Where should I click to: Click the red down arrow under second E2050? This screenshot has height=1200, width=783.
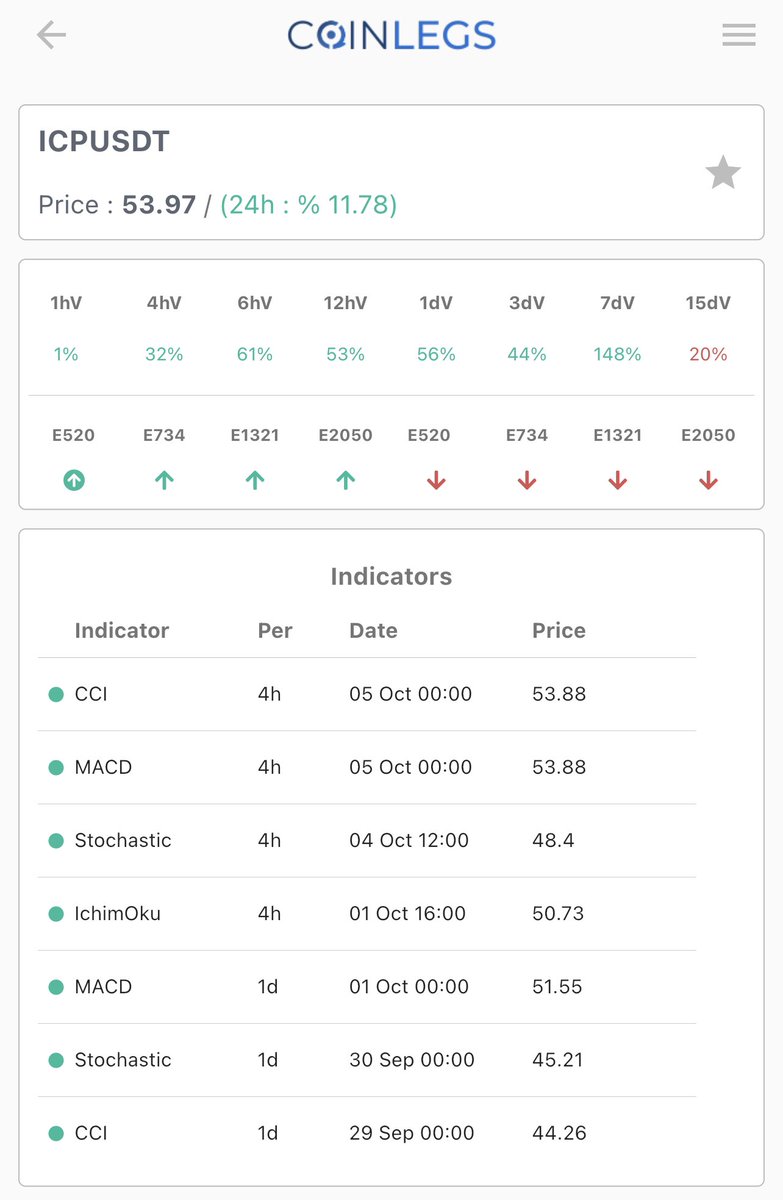(x=708, y=480)
